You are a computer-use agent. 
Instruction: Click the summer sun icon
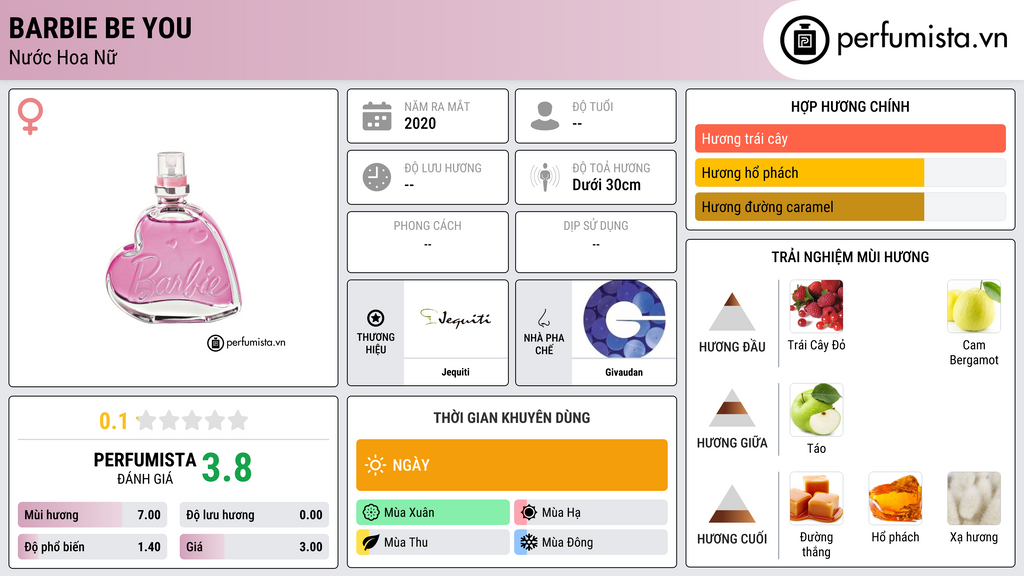(x=529, y=513)
